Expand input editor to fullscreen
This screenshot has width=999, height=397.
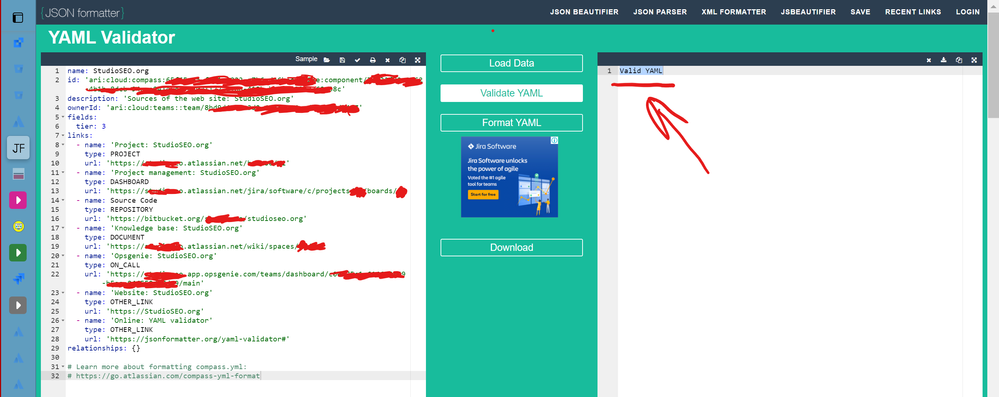tap(417, 60)
